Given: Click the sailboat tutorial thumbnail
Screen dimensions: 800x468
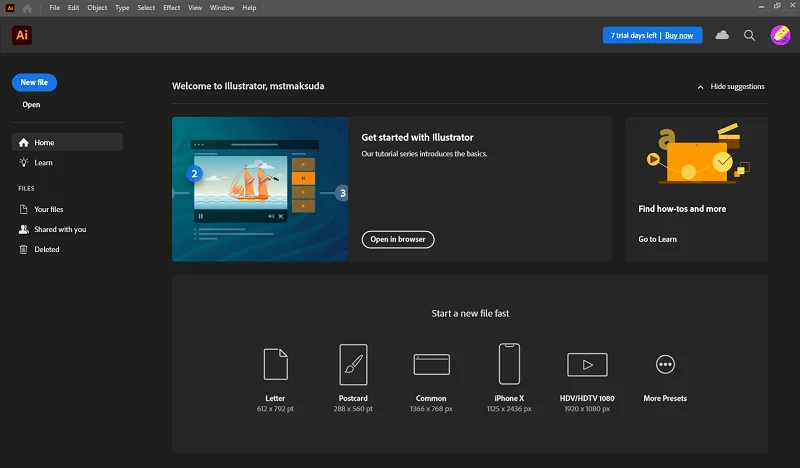Looking at the screenshot, I should [x=260, y=189].
